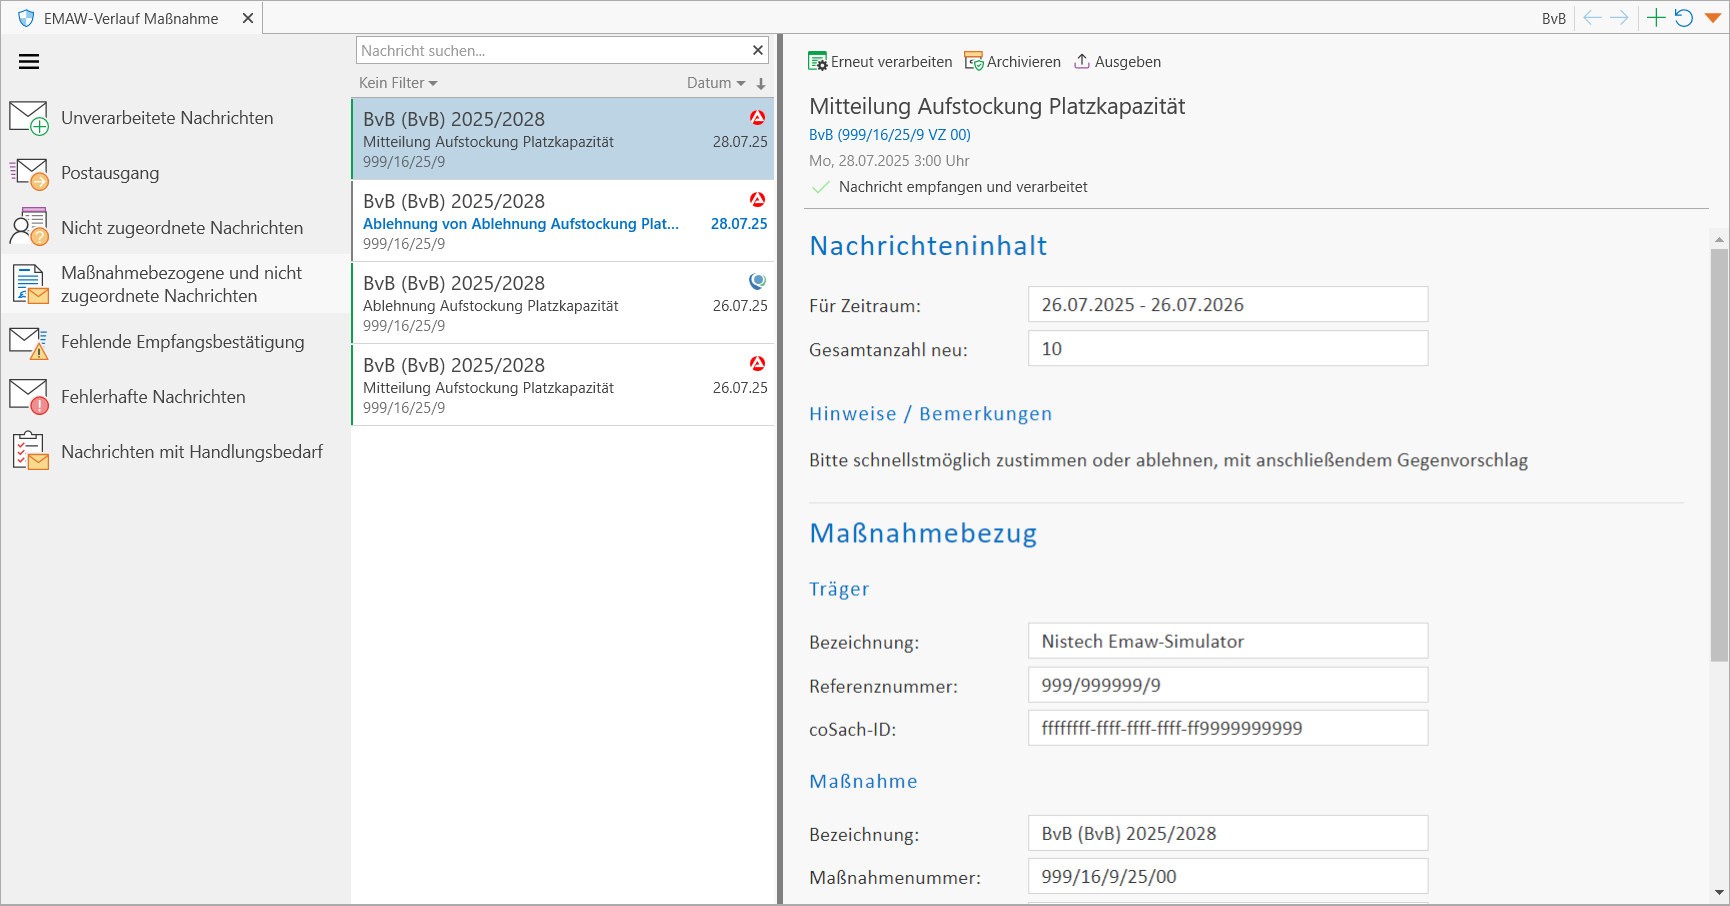Click coSach-ID field

[1228, 729]
